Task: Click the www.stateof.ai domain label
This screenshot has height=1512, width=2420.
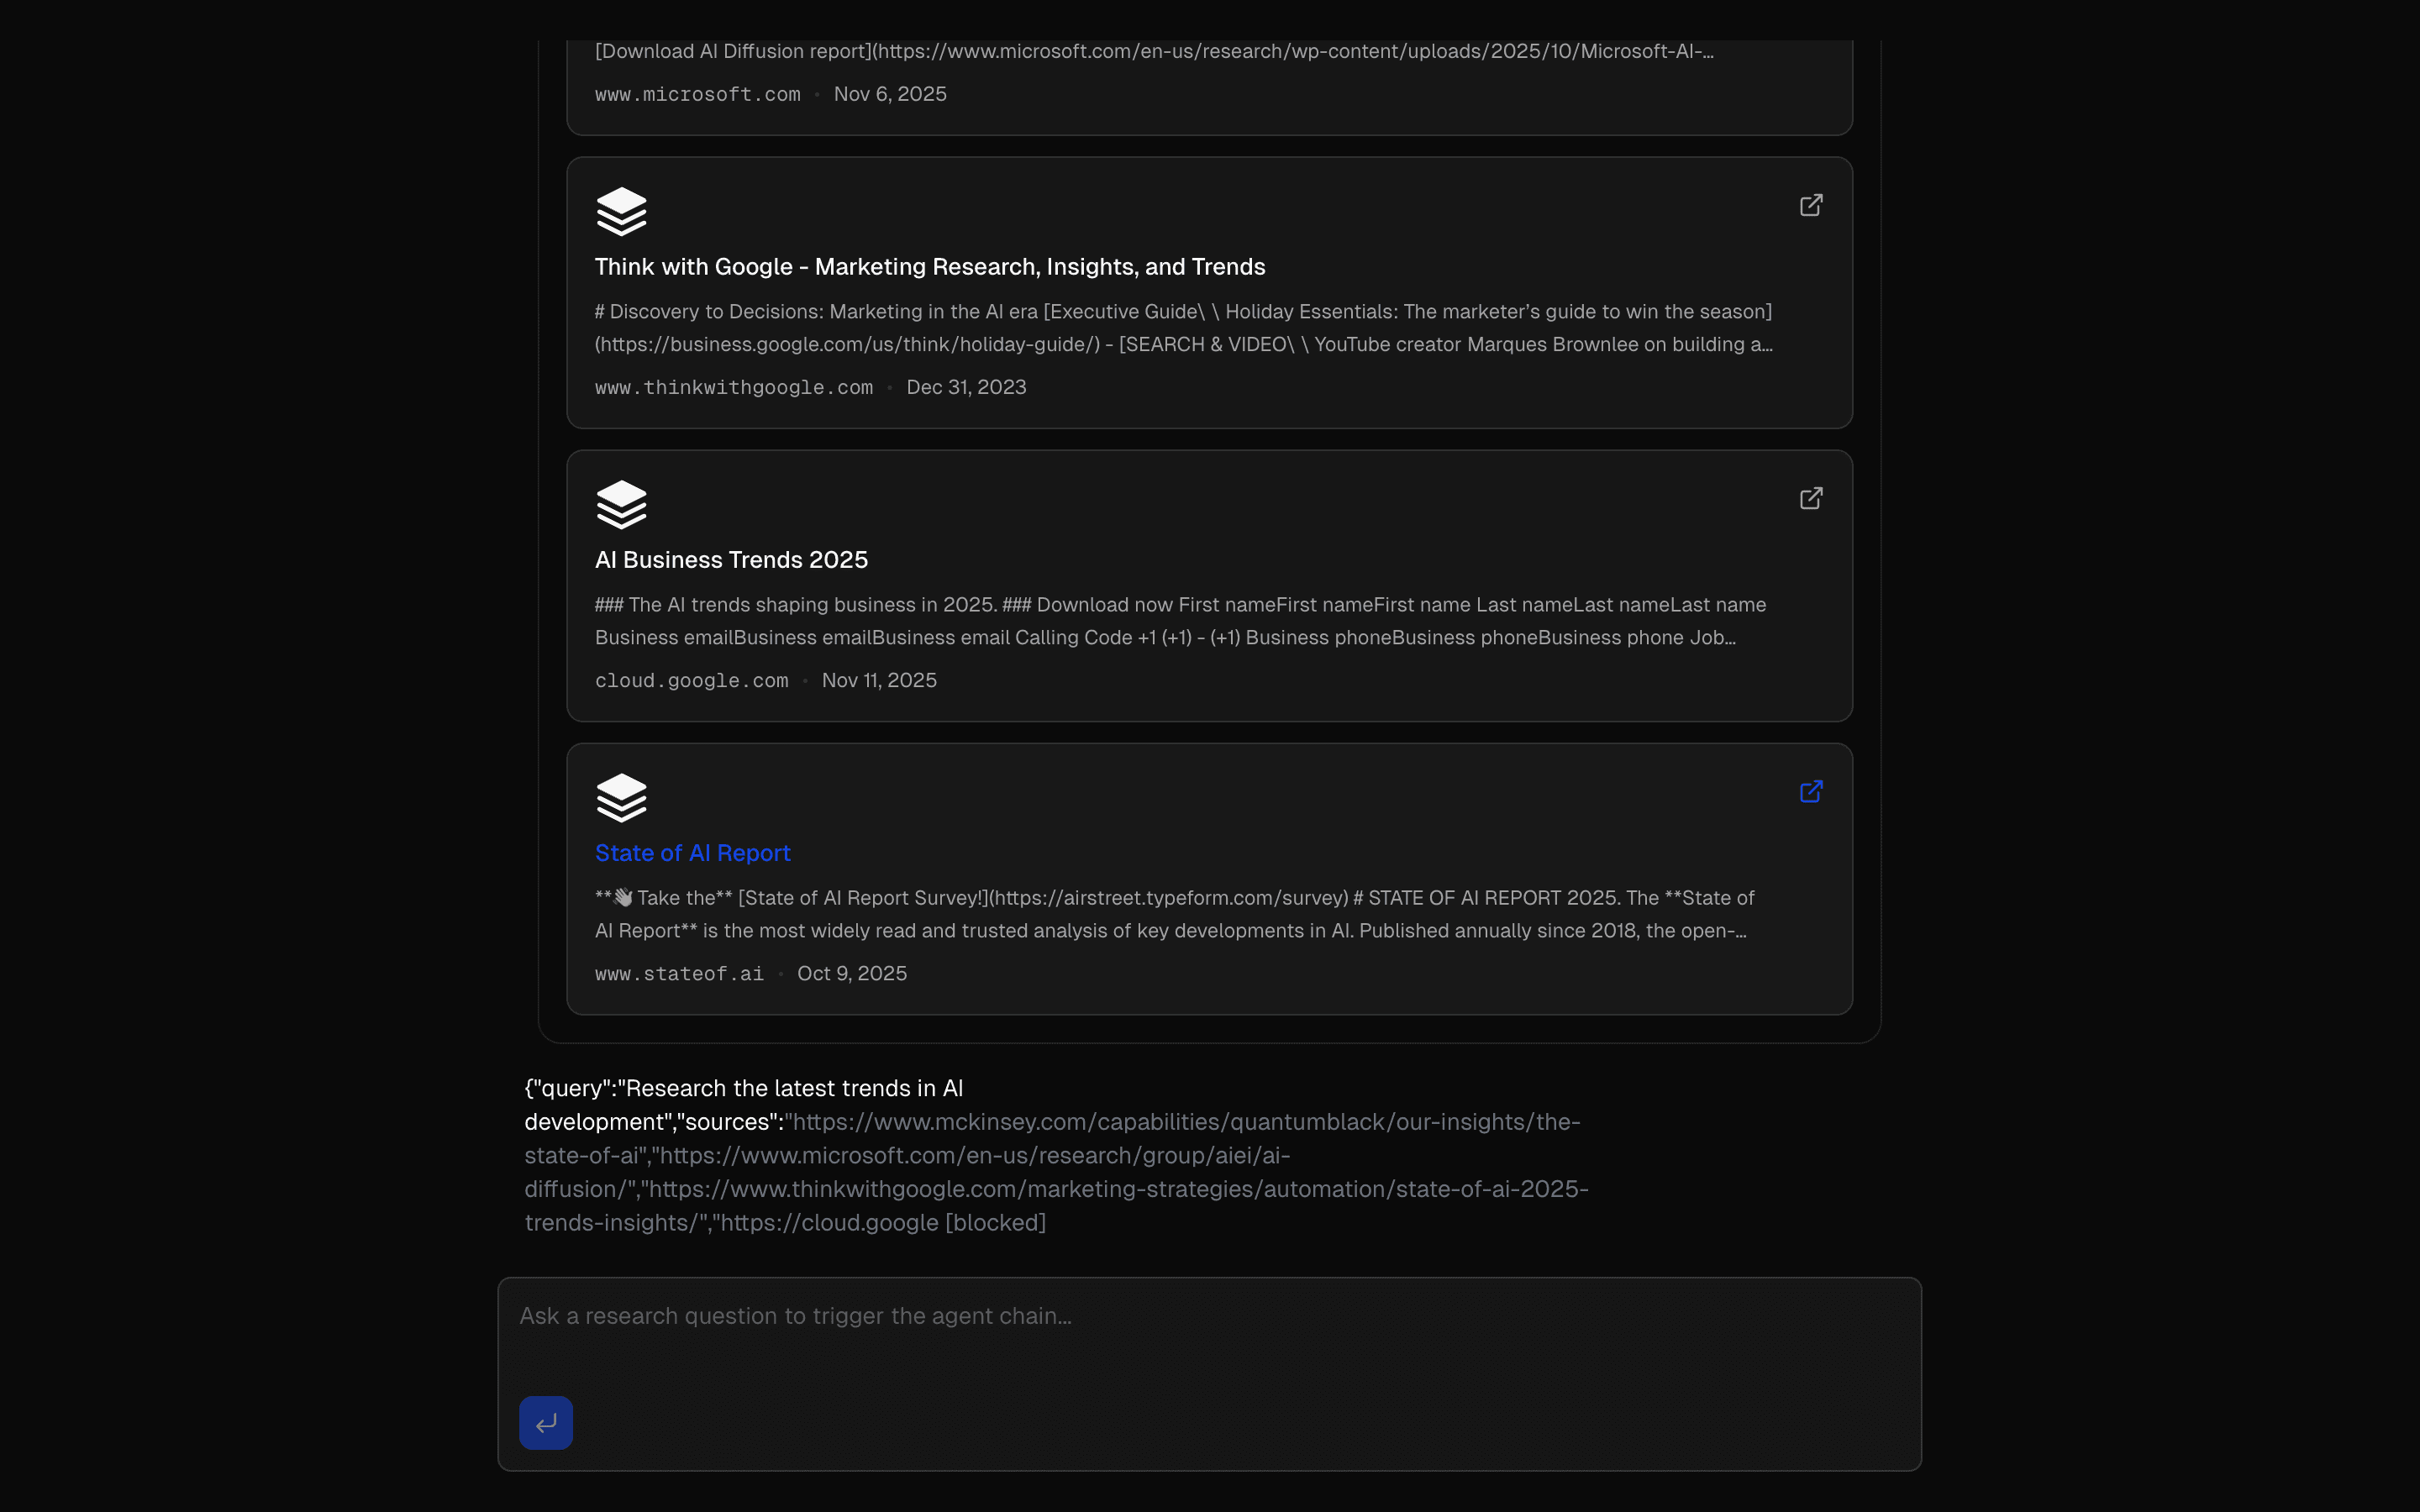Action: click(x=678, y=973)
